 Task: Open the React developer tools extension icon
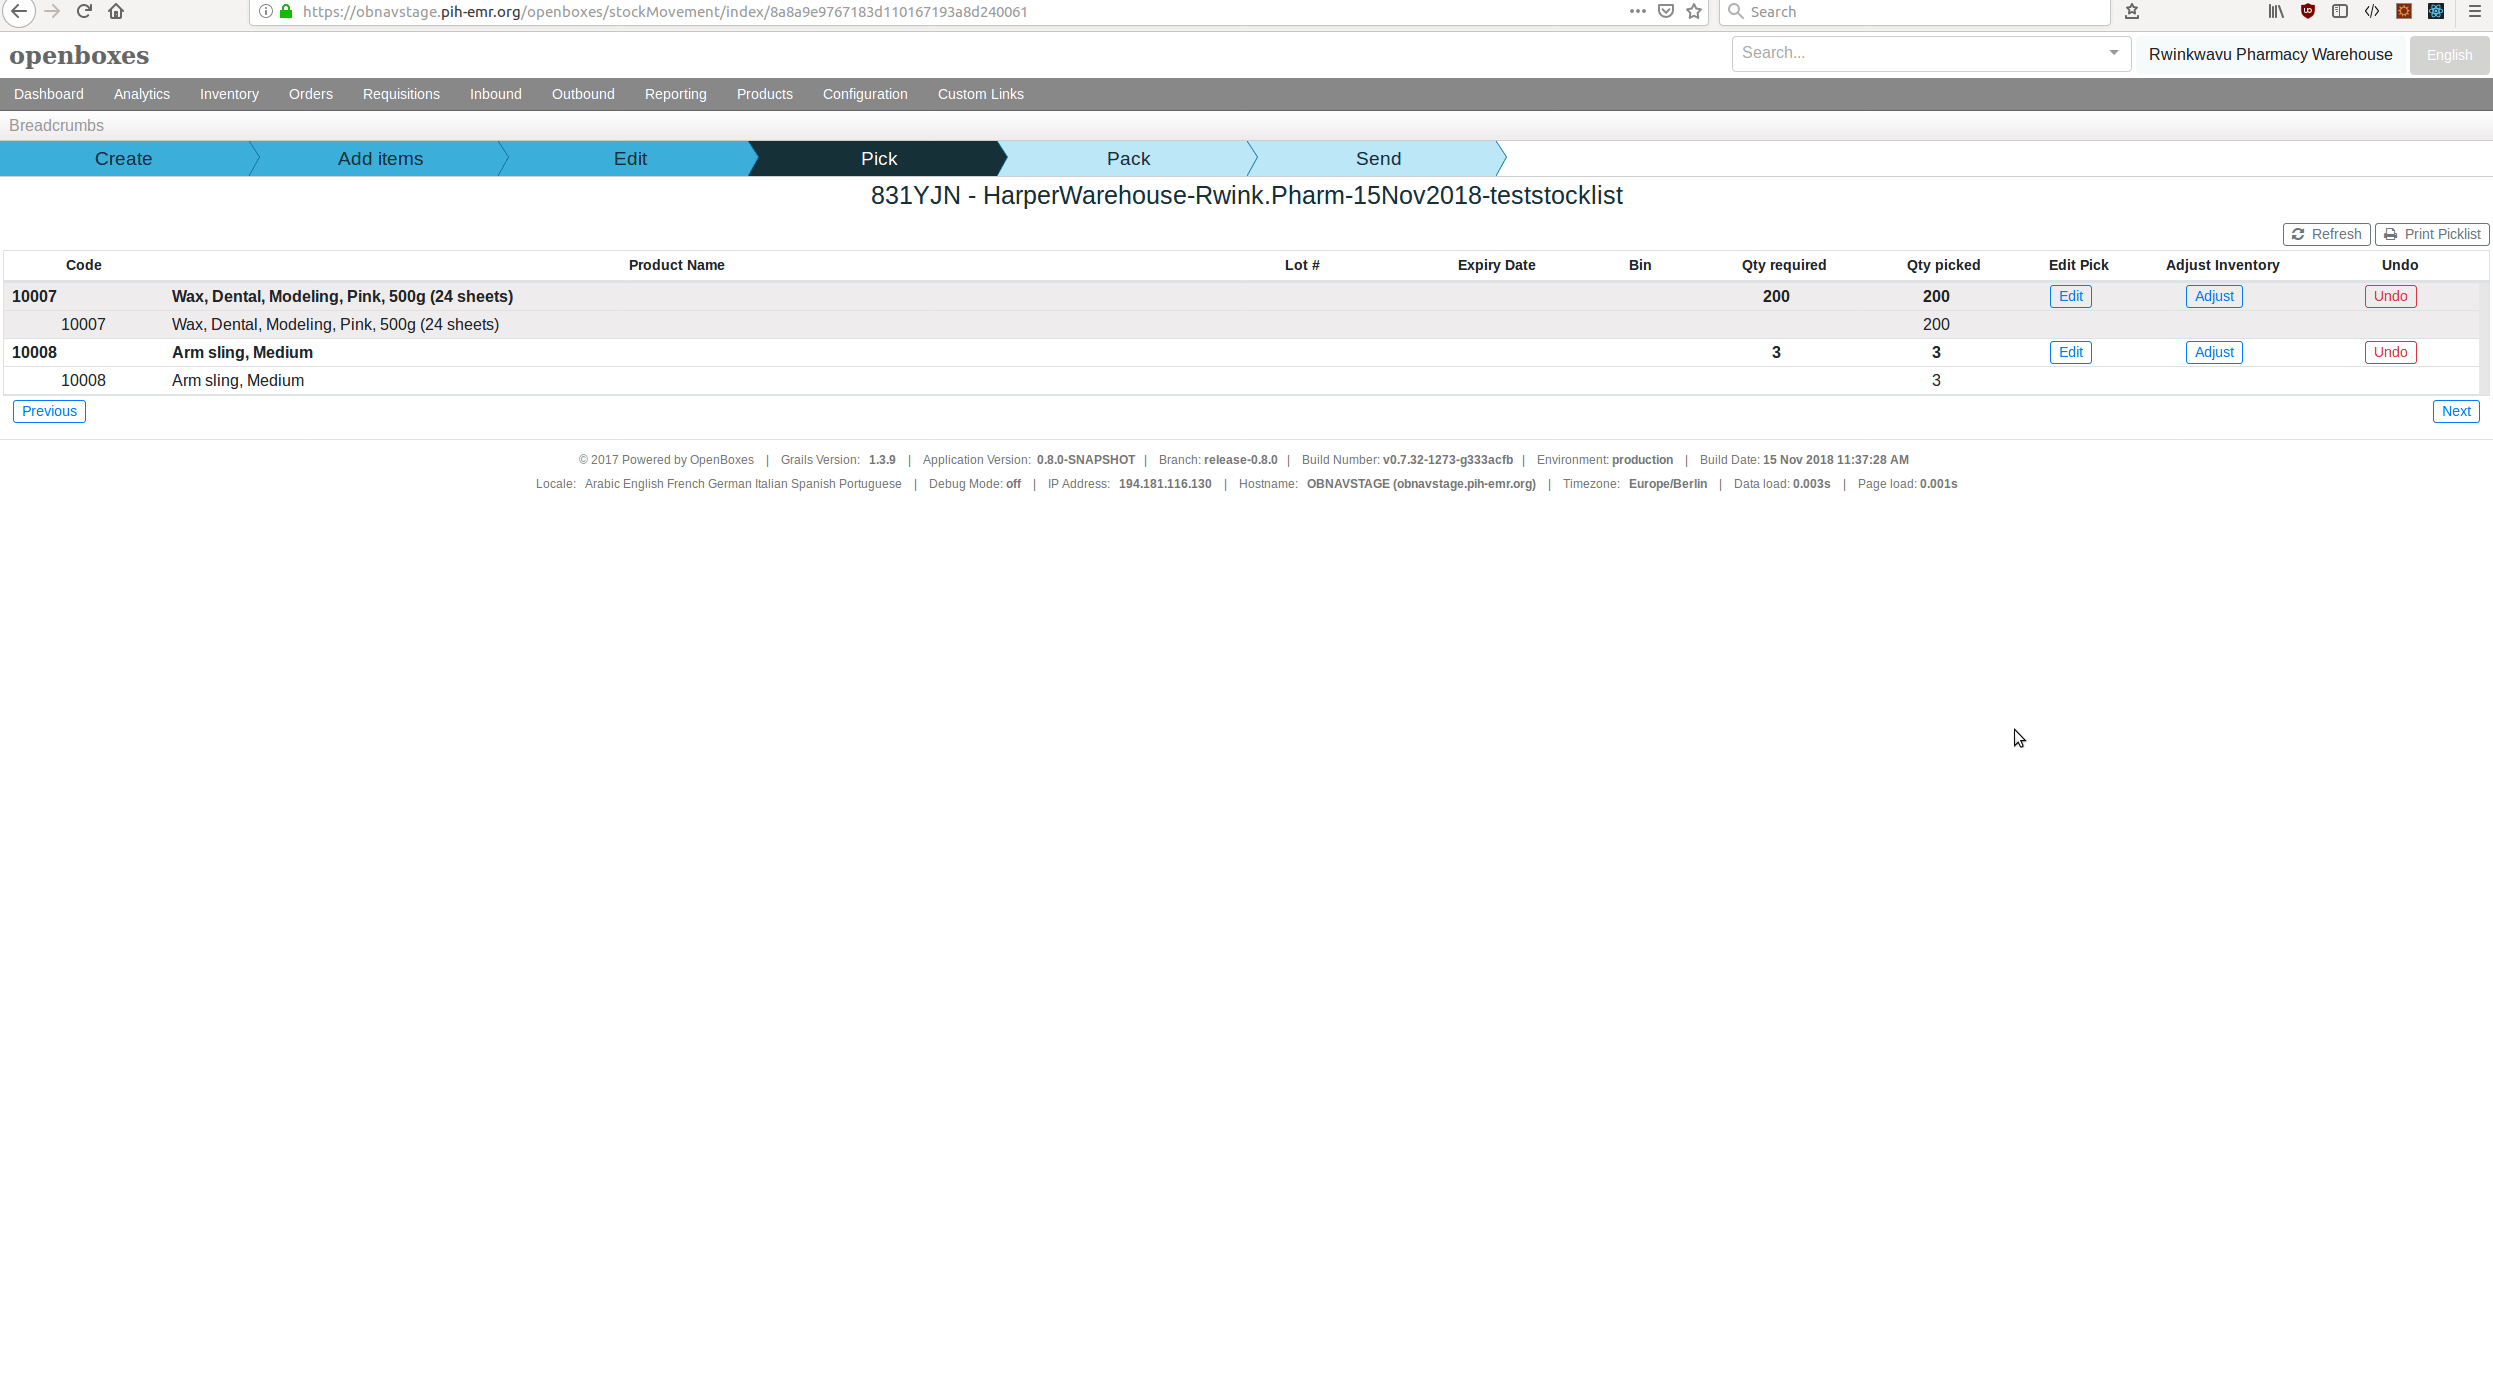[x=2436, y=11]
